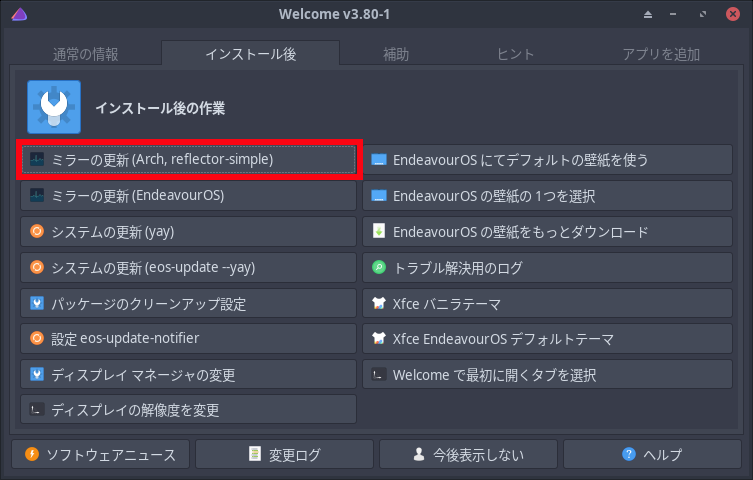
Task: Run ミラーの更新 (Arch, reflector-simple)
Action: tap(189, 159)
